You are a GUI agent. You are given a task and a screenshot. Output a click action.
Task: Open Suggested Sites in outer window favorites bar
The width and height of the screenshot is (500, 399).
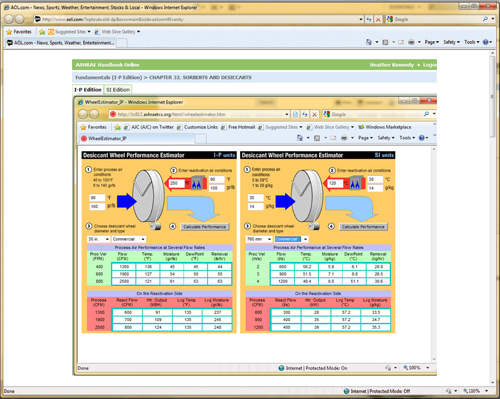pos(69,32)
